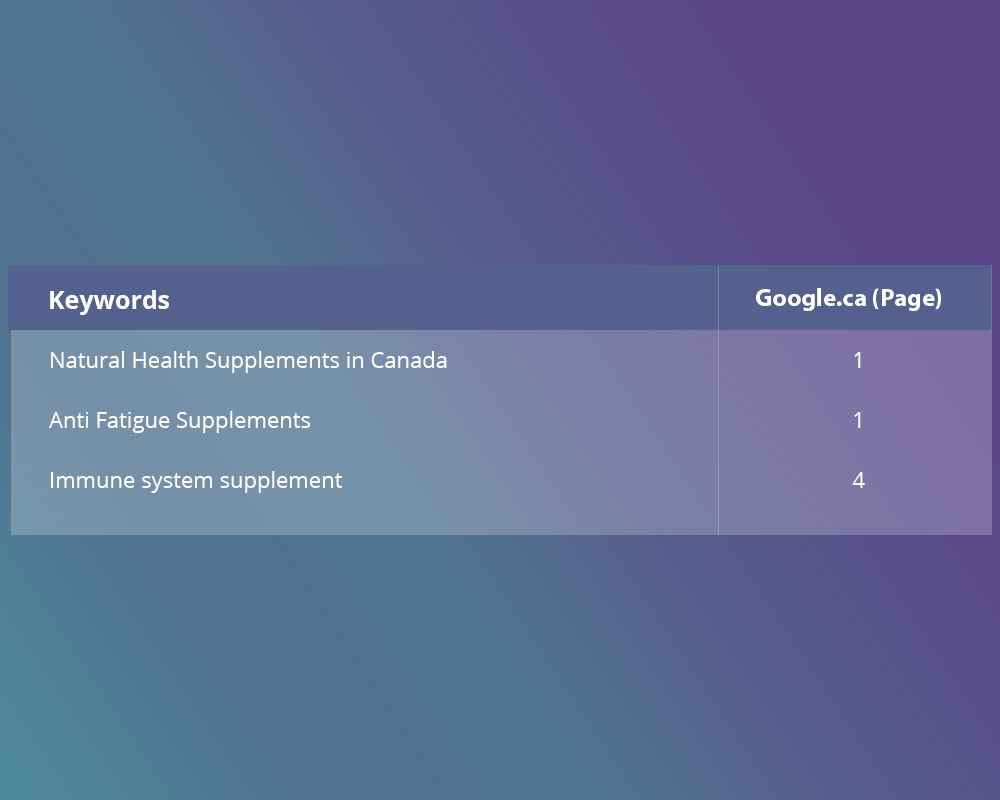Click page value 4 for Immune system supplement
The height and width of the screenshot is (800, 1000).
858,480
